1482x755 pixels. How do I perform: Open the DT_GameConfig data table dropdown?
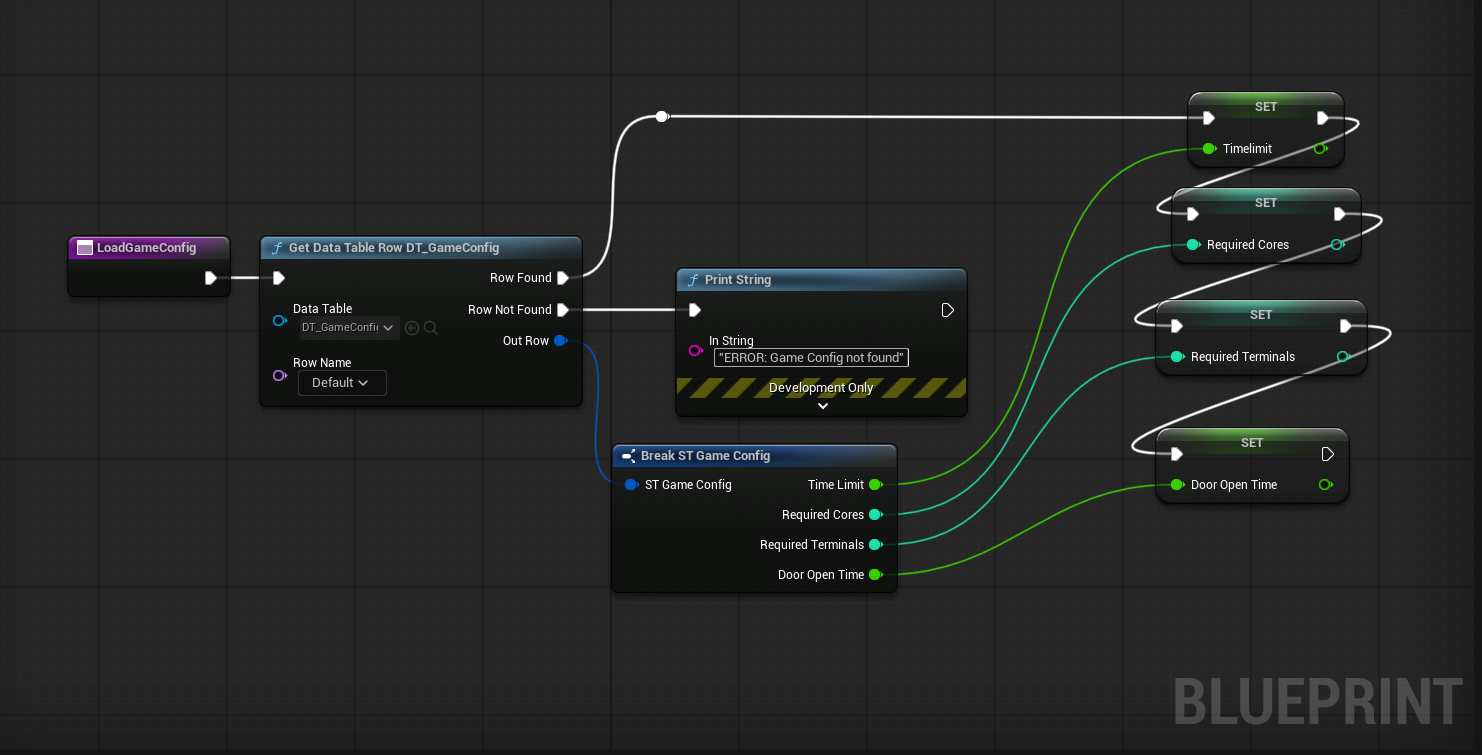tap(350, 327)
